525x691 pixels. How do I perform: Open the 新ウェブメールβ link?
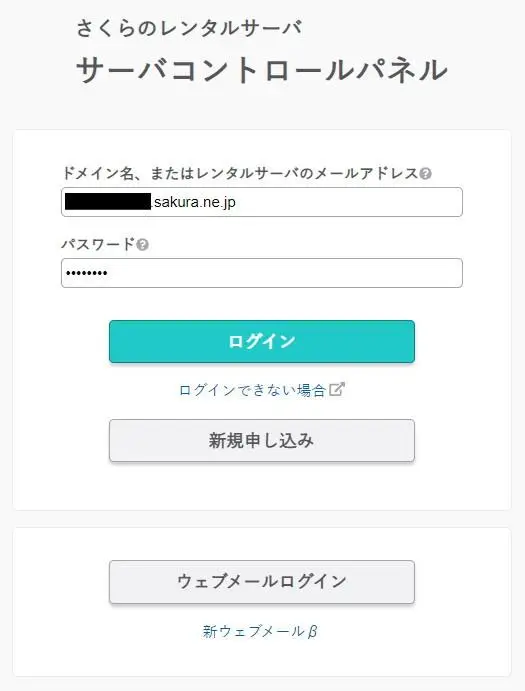260,632
